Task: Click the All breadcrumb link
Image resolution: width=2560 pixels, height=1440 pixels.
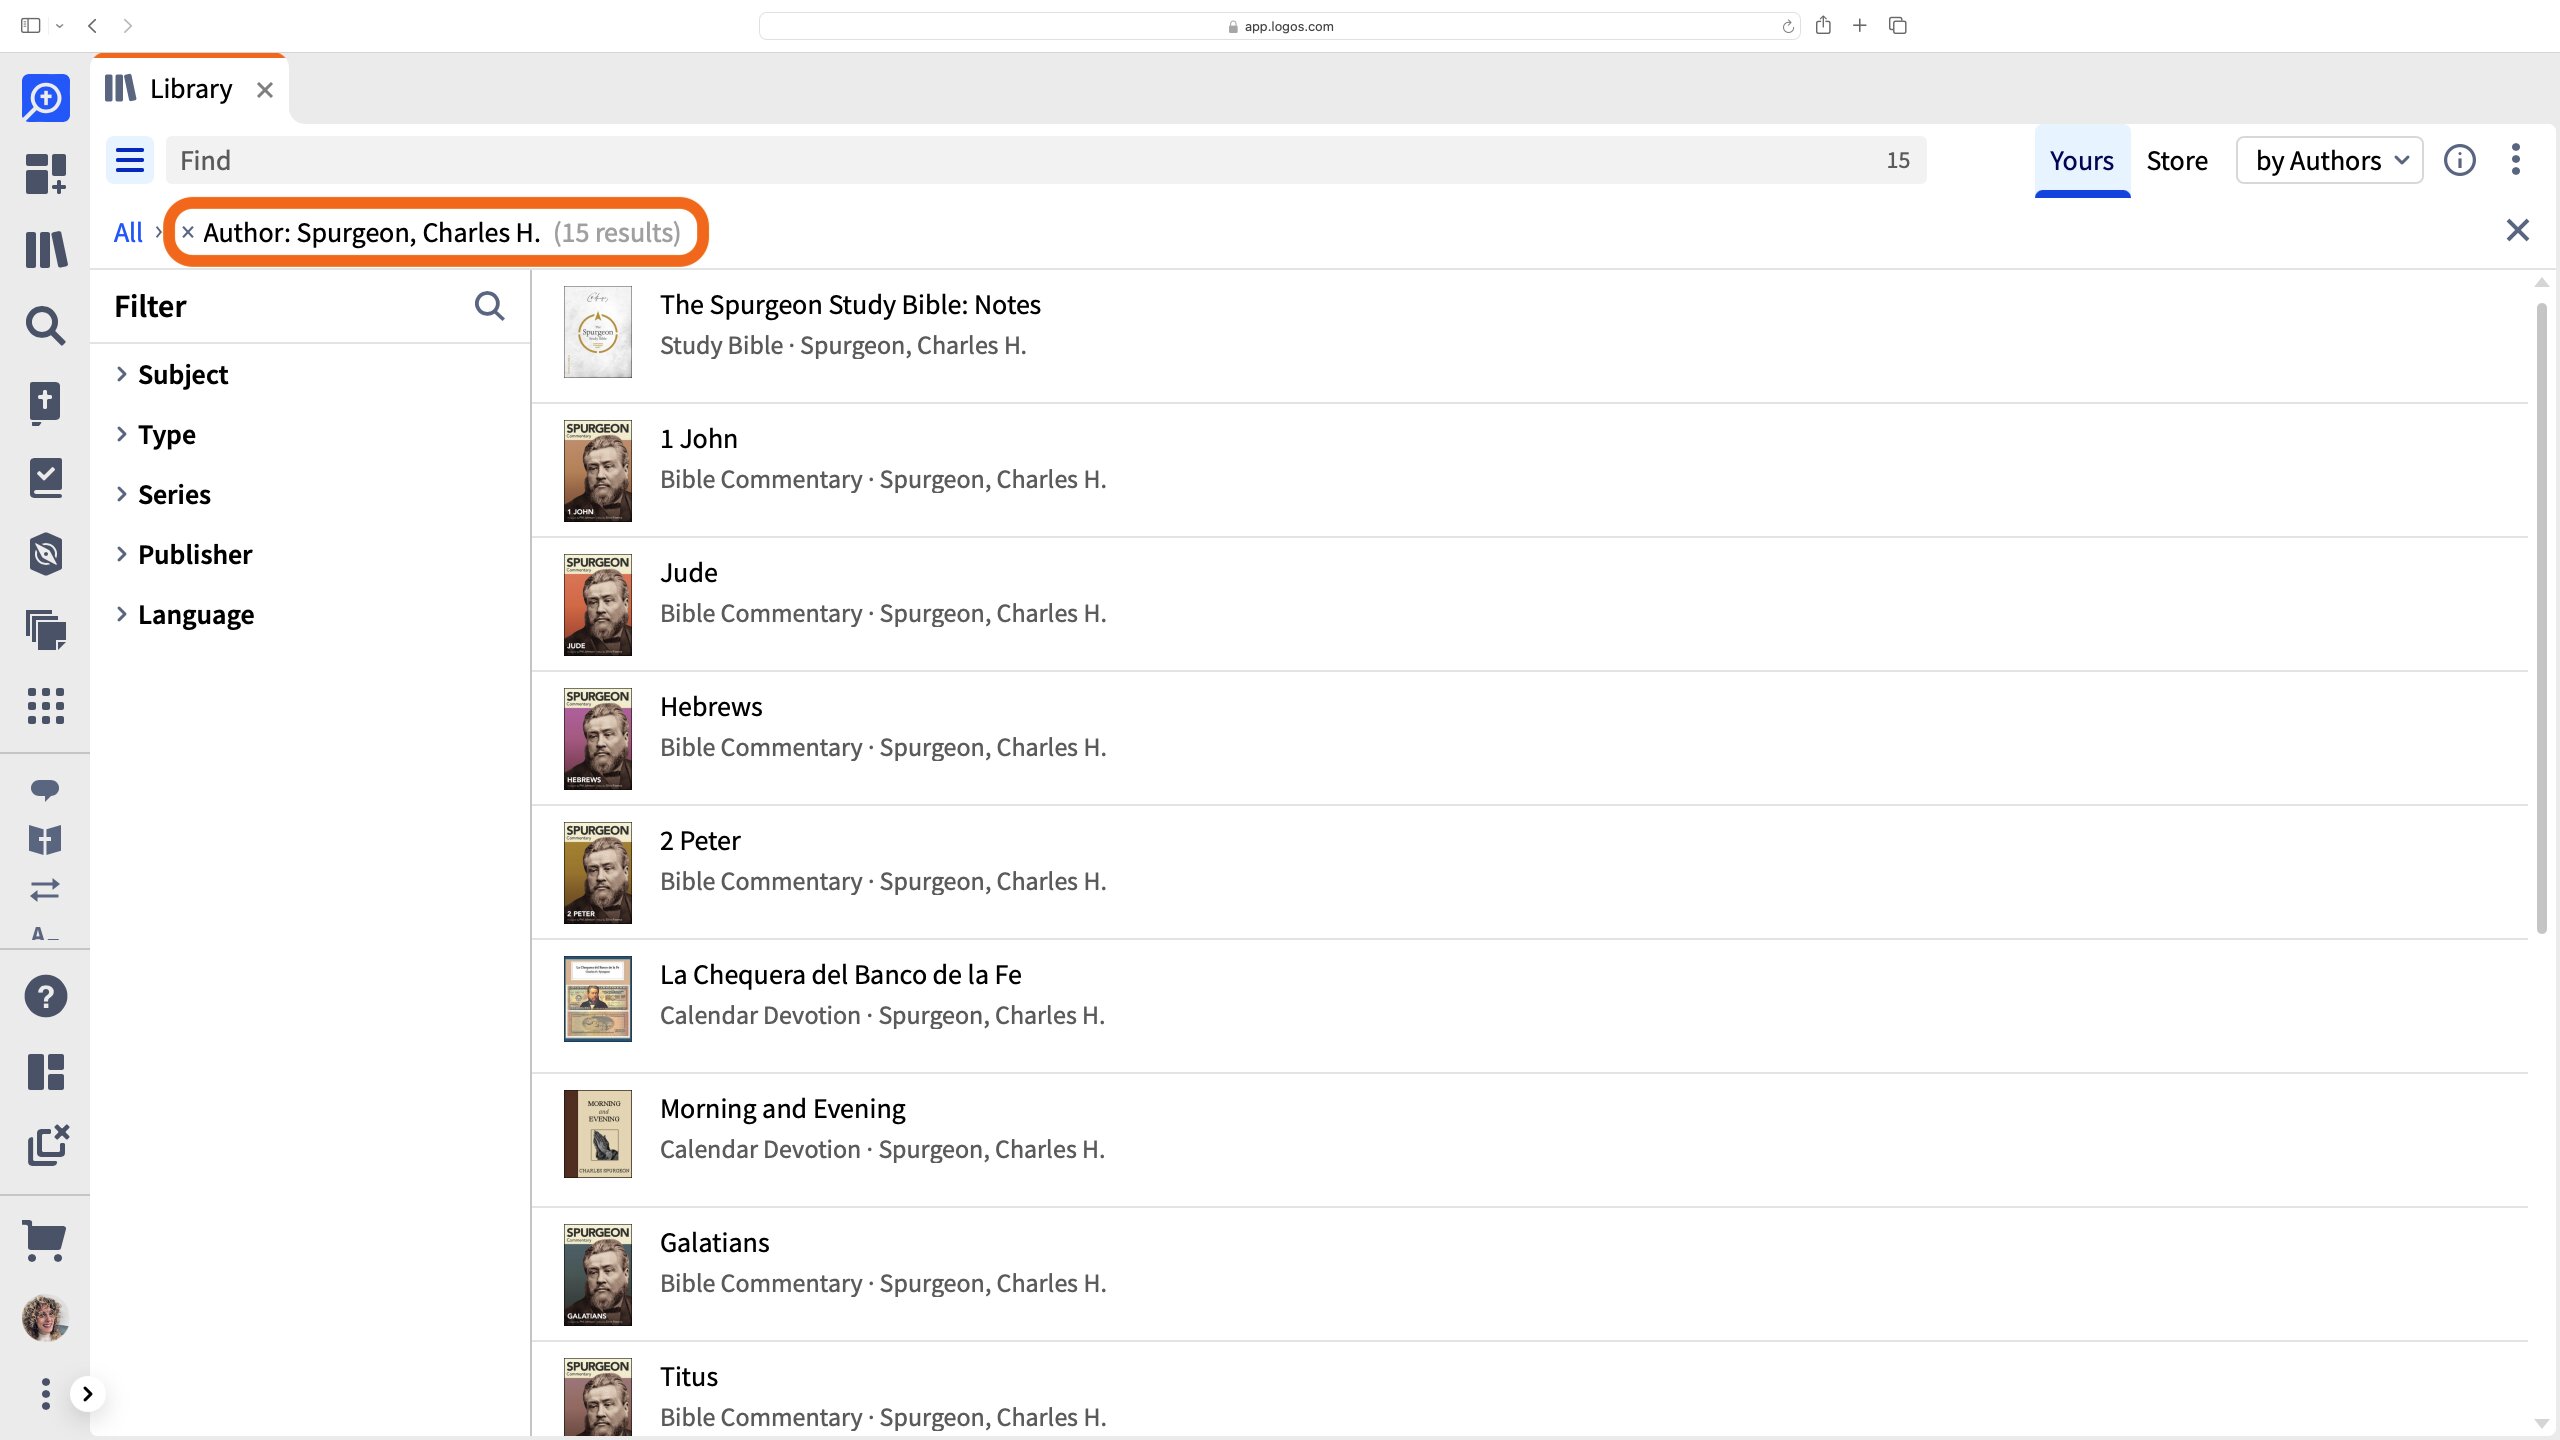Action: click(x=128, y=232)
